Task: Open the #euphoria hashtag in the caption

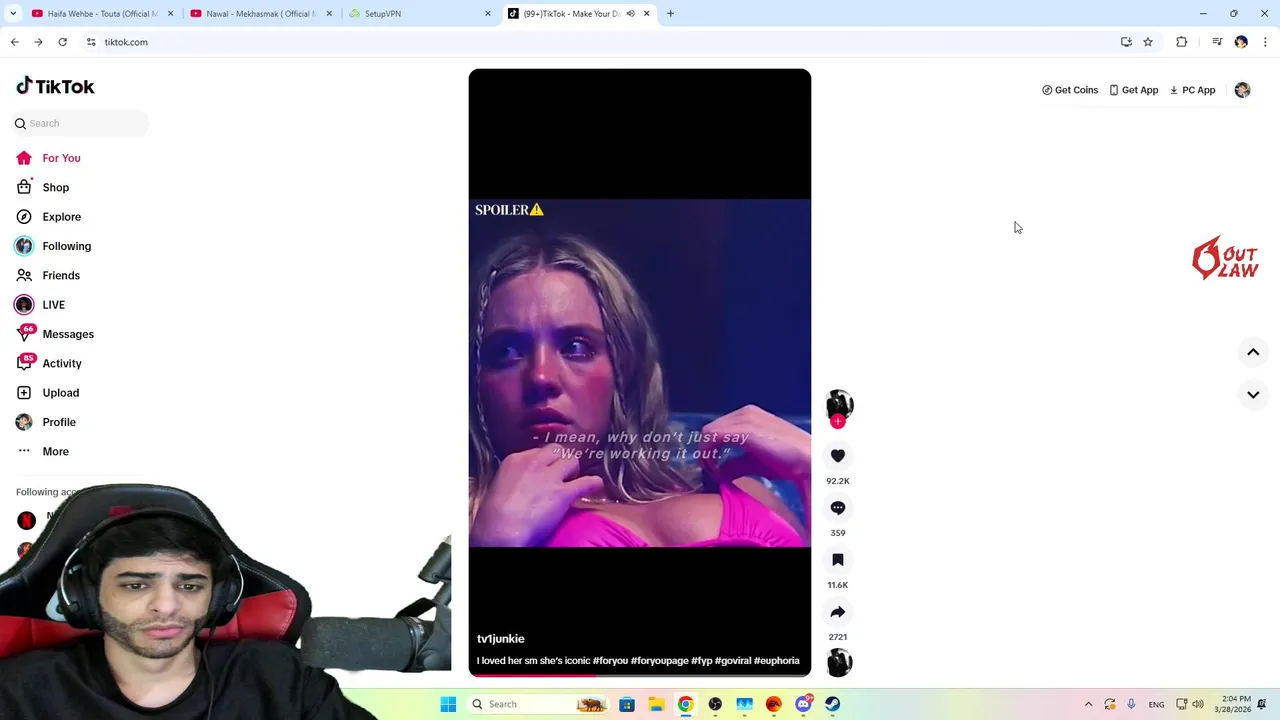Action: 777,661
